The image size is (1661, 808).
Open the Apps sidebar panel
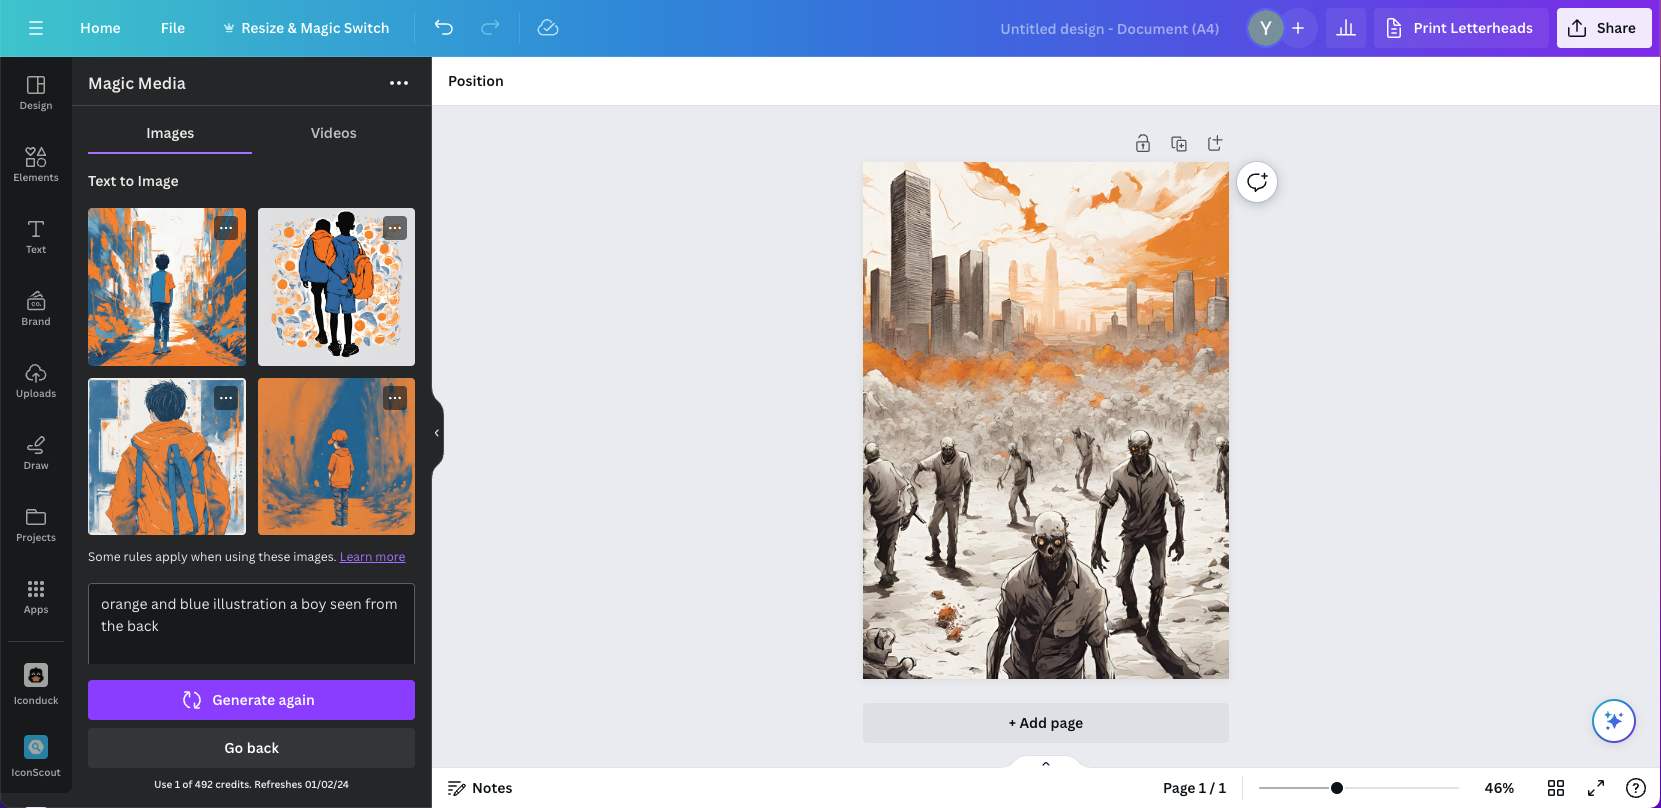coord(36,596)
